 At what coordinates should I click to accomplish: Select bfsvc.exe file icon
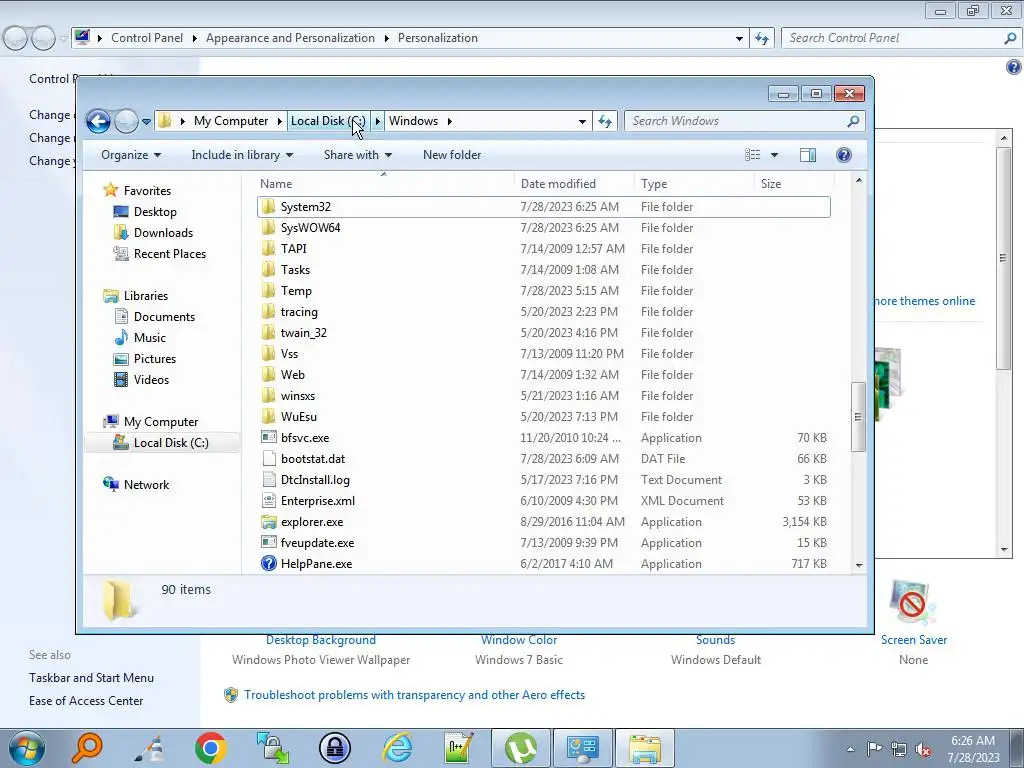click(268, 438)
